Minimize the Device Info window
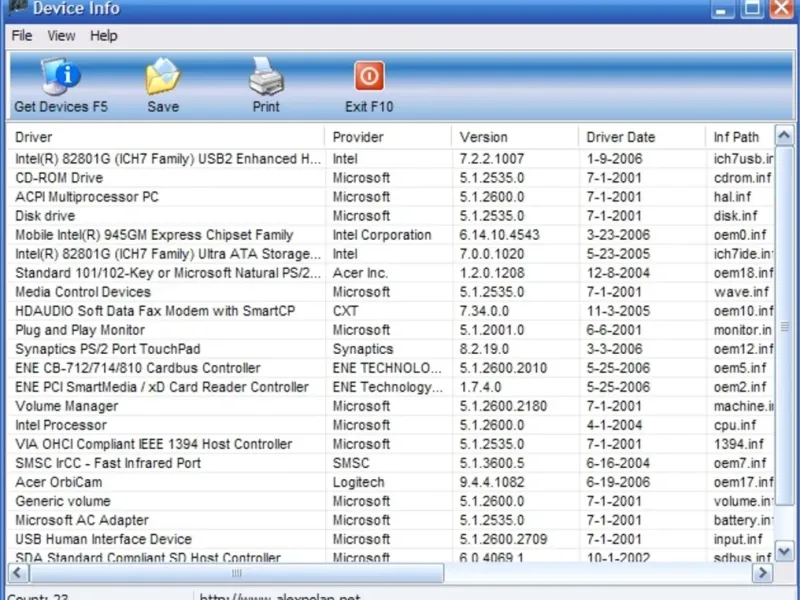Viewport: 800px width, 600px height. tap(721, 9)
